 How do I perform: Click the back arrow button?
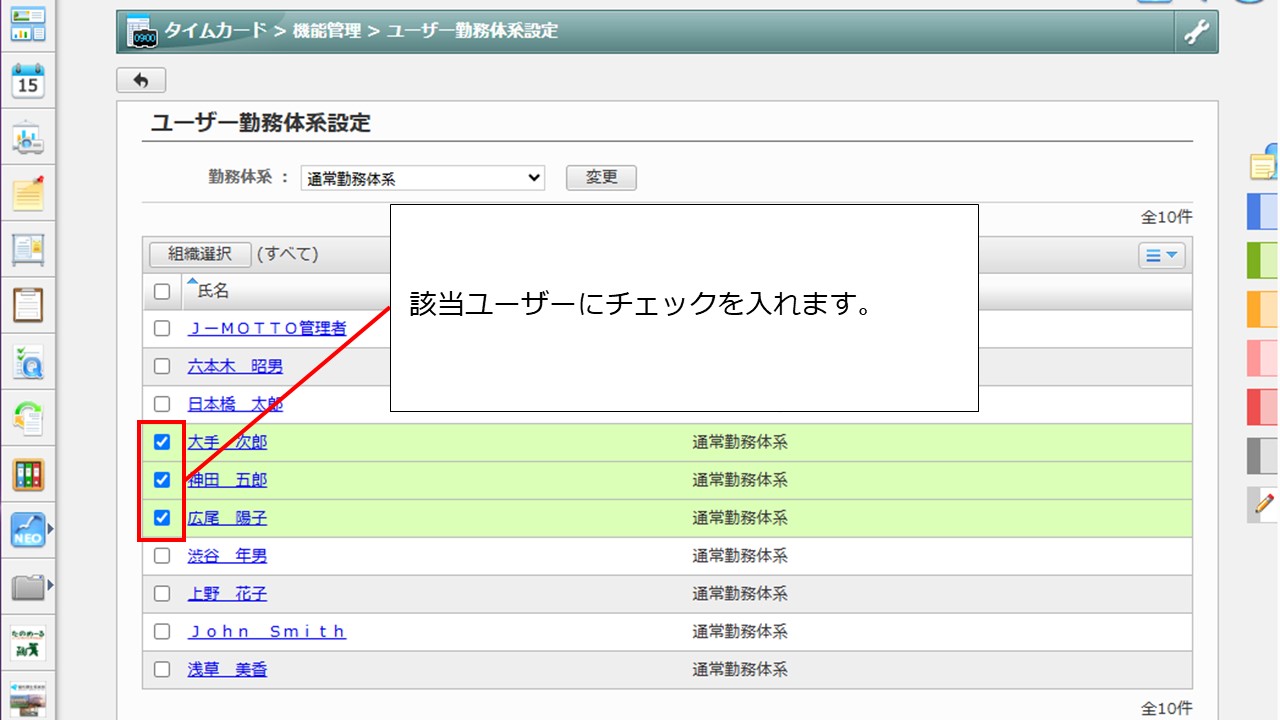click(x=141, y=80)
